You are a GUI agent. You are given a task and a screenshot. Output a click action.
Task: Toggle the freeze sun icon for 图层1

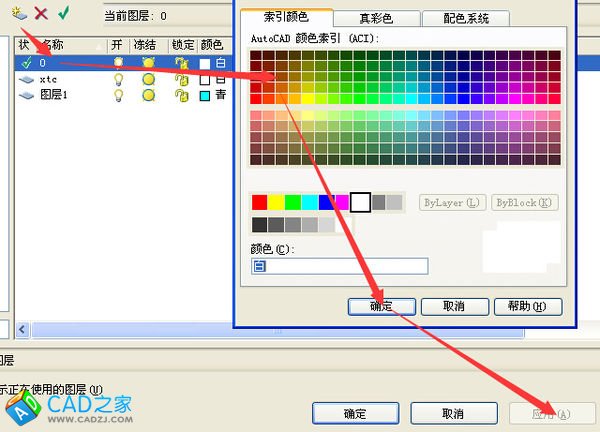(x=148, y=95)
